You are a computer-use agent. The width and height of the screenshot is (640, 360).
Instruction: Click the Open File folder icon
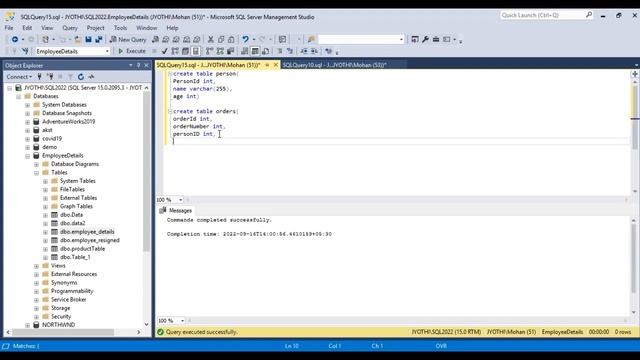[77, 39]
